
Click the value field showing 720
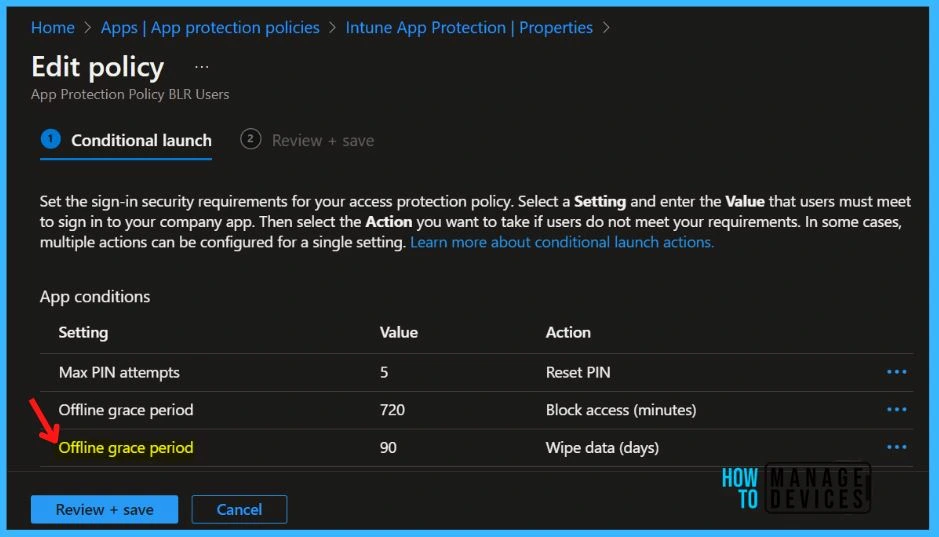click(392, 410)
